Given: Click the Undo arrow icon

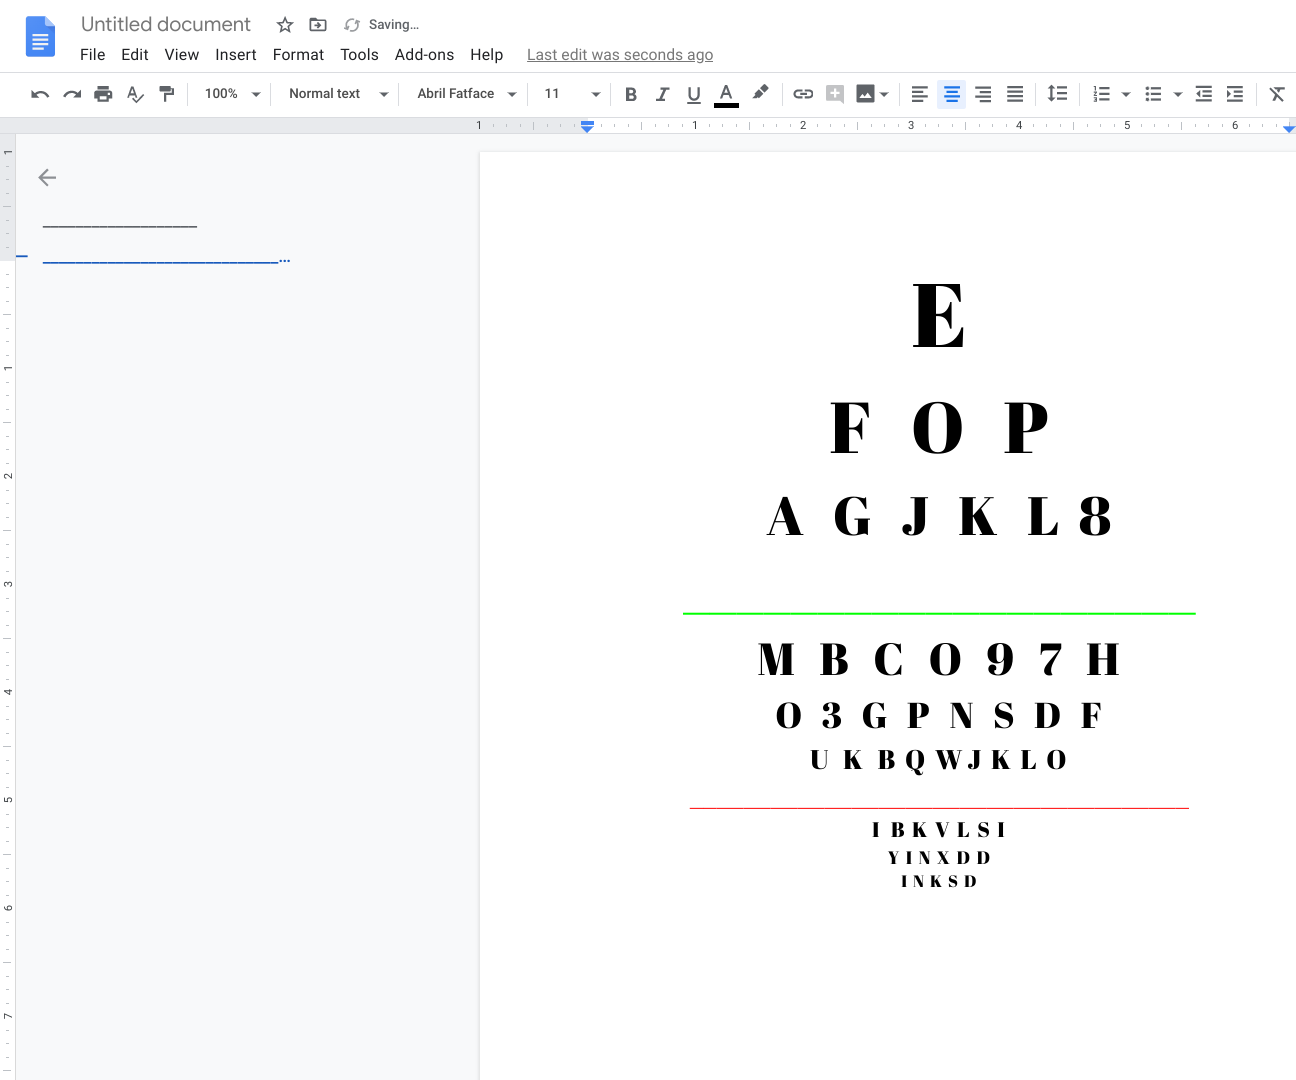Looking at the screenshot, I should coord(40,94).
